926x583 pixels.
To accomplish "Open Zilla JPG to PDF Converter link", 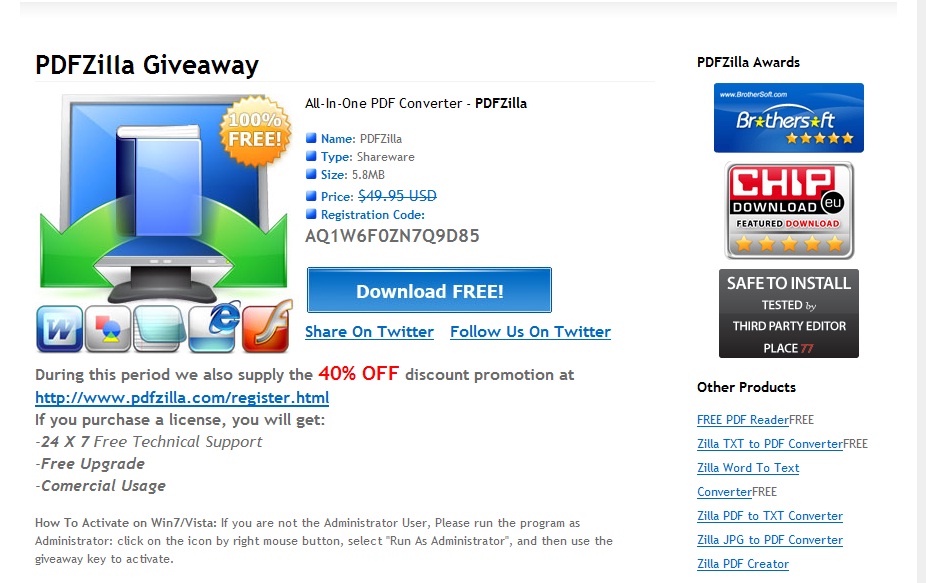I will (770, 540).
